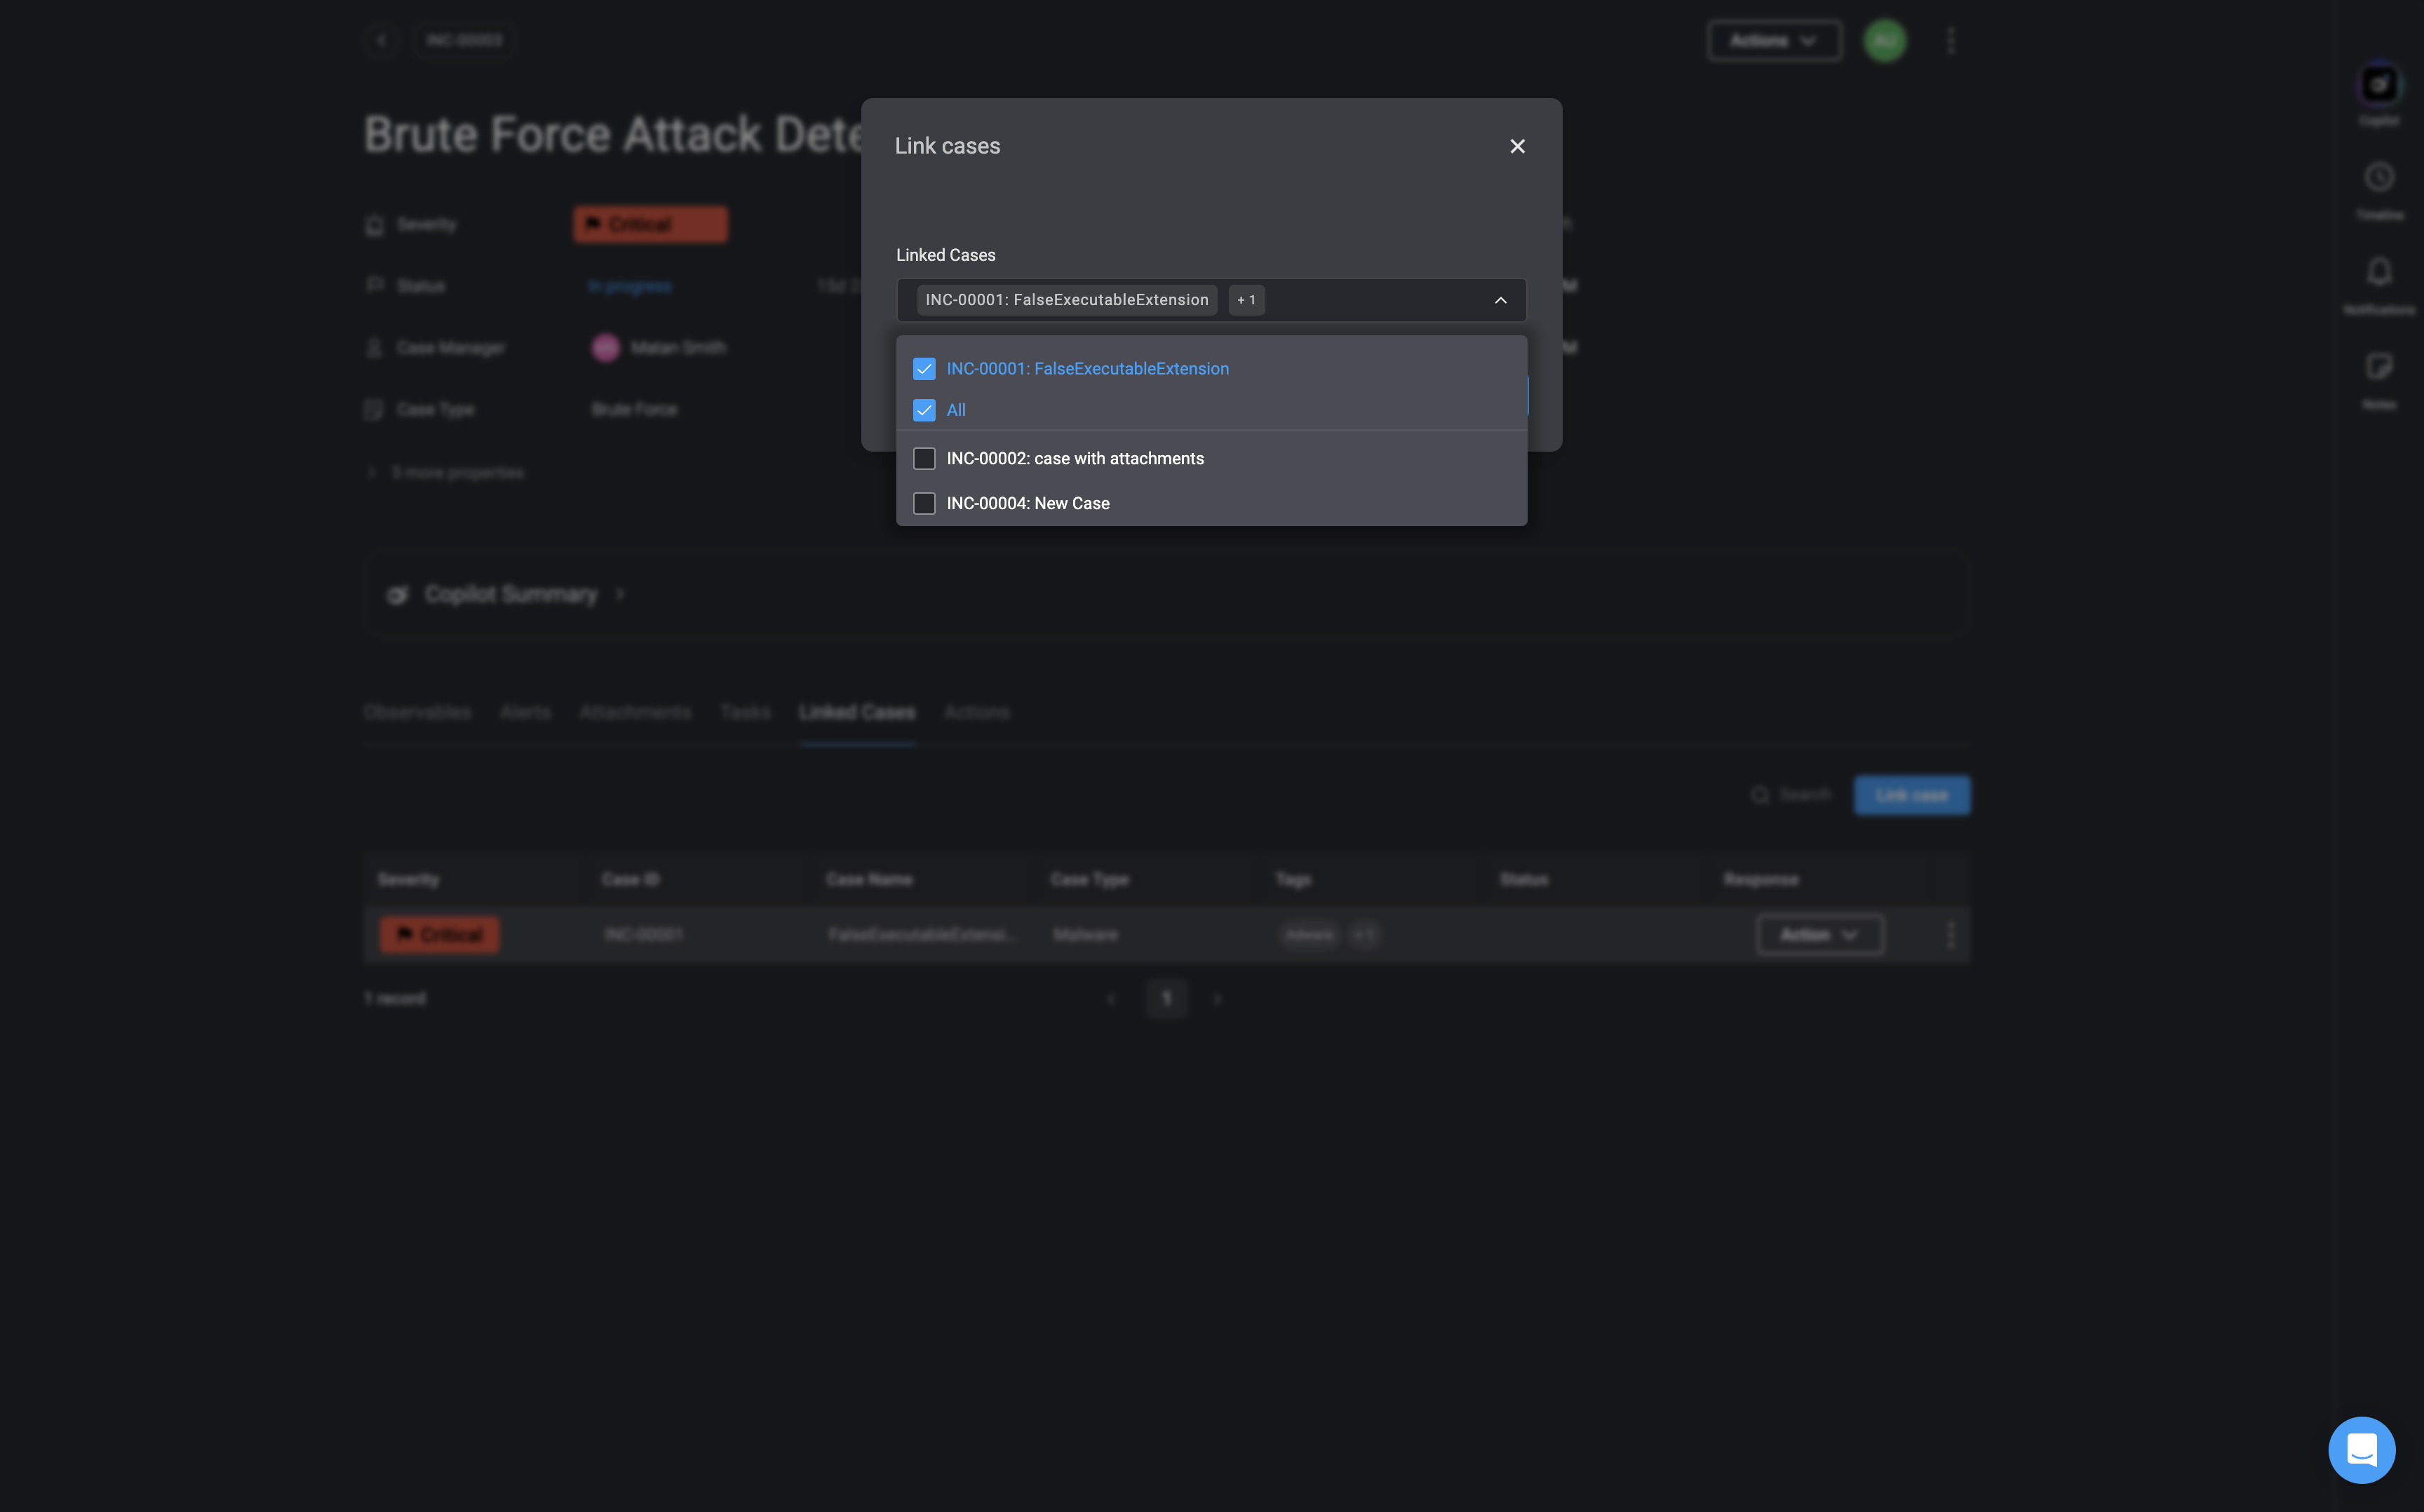Click the +1 selected cases chip
The width and height of the screenshot is (2424, 1512).
(1246, 300)
